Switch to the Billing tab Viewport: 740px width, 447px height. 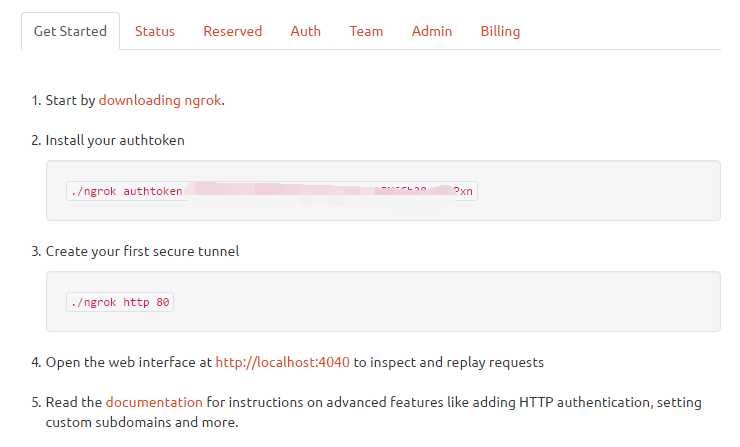(500, 31)
